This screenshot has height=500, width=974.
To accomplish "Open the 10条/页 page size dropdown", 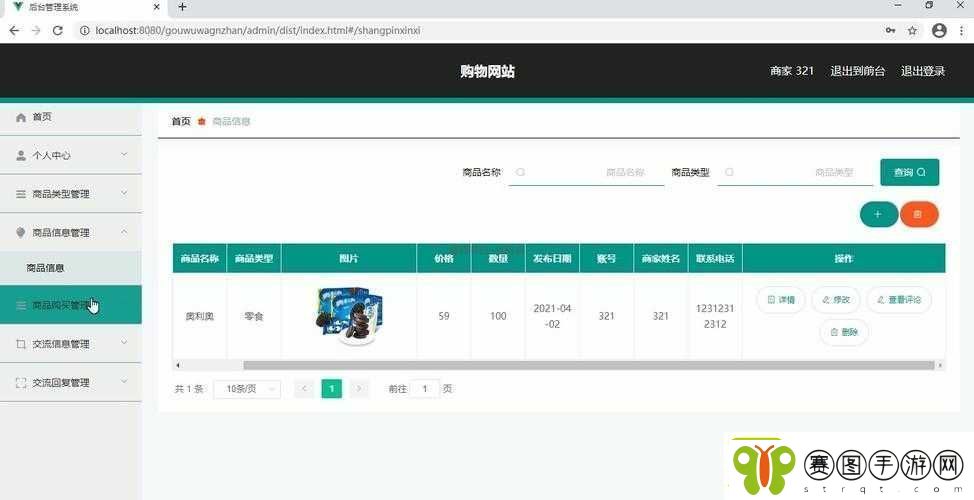I will [x=247, y=389].
